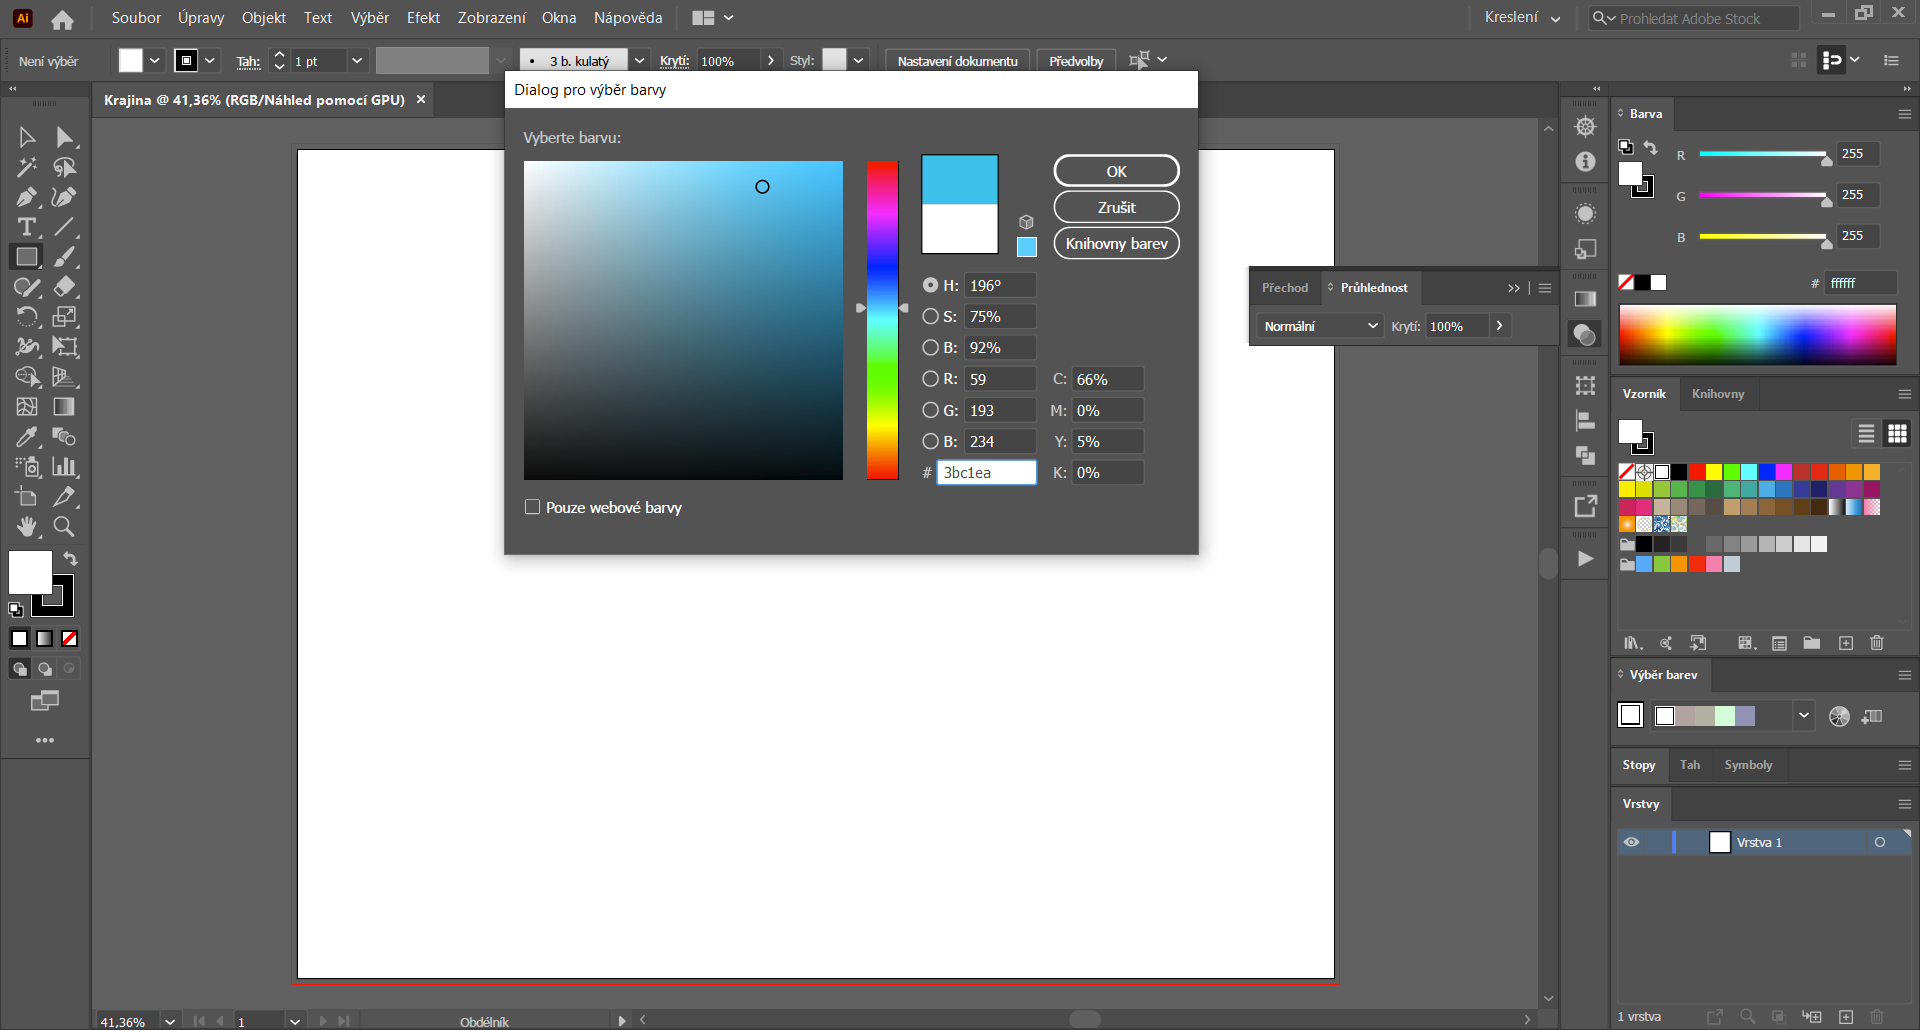
Task: Select the Hand tool
Action: (27, 527)
